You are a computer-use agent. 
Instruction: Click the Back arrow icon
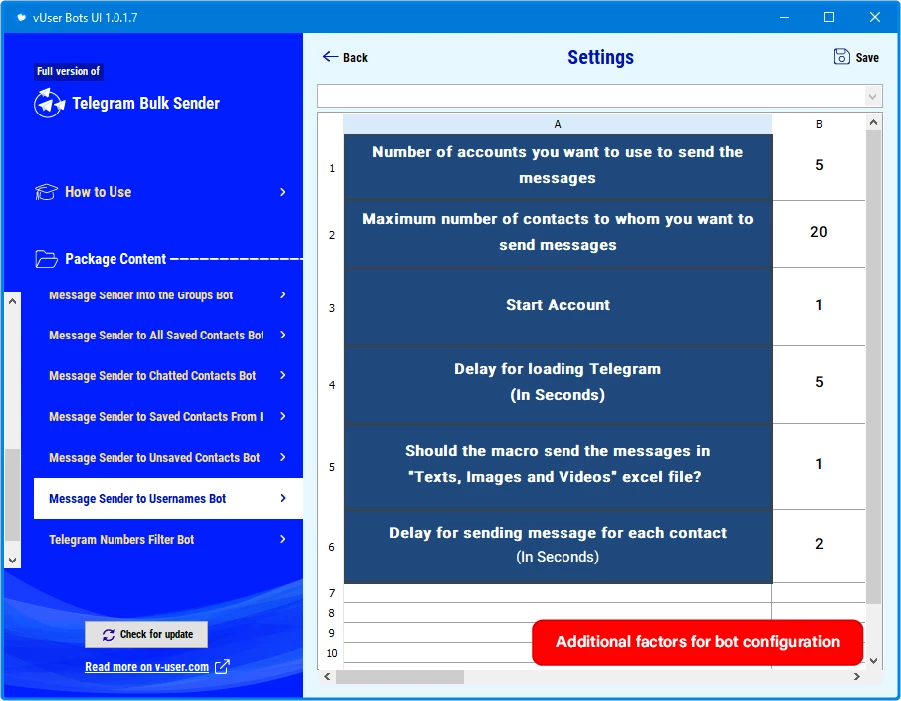coord(330,56)
